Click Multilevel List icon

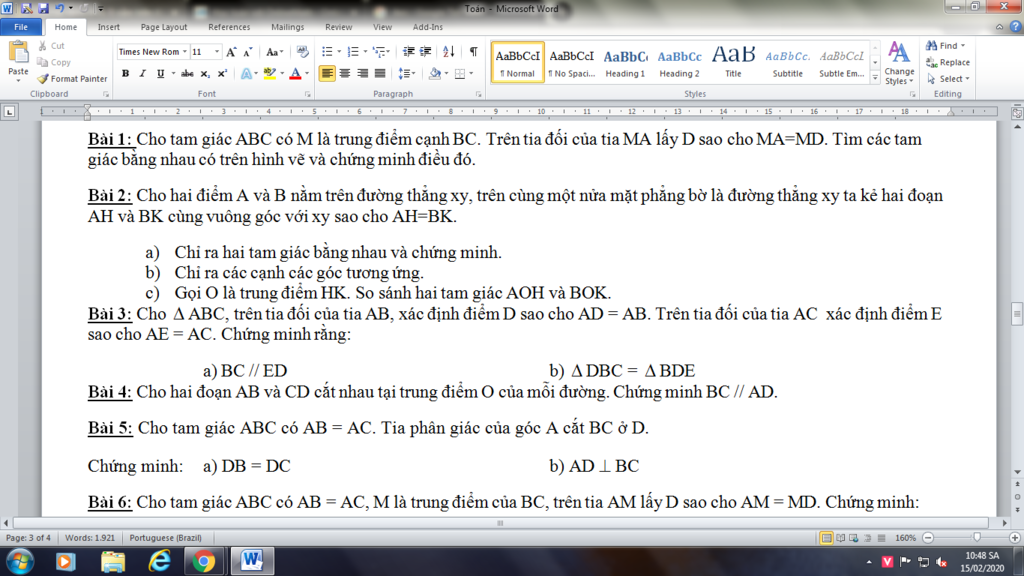[379, 52]
